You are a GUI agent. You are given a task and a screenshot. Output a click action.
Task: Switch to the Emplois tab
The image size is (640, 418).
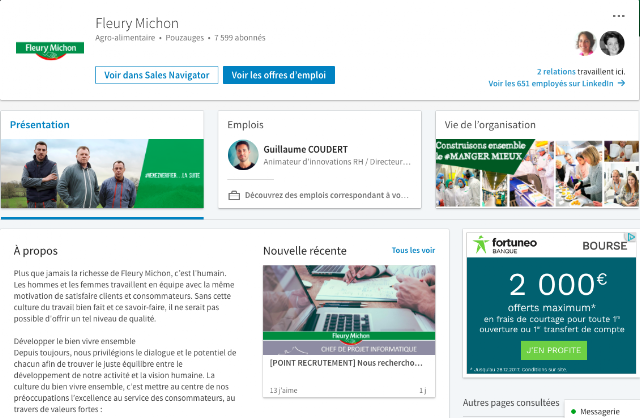click(x=245, y=125)
